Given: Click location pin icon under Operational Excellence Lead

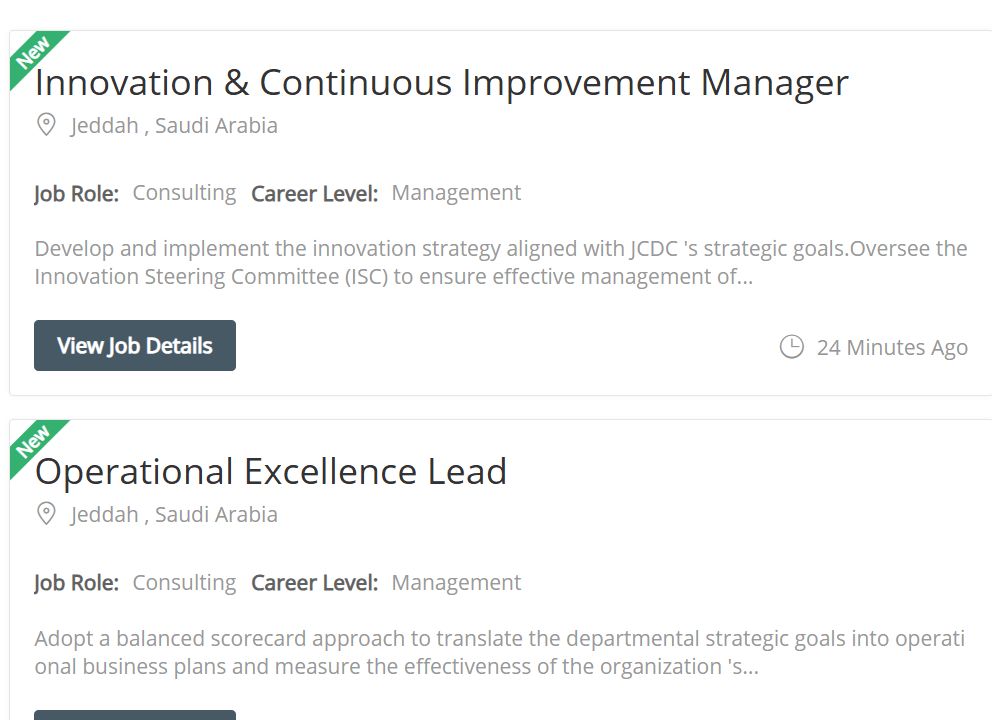Looking at the screenshot, I should coord(46,514).
